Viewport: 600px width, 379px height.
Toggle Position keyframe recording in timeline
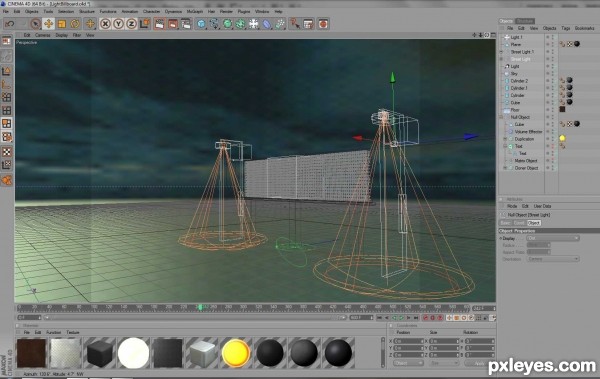pos(450,318)
